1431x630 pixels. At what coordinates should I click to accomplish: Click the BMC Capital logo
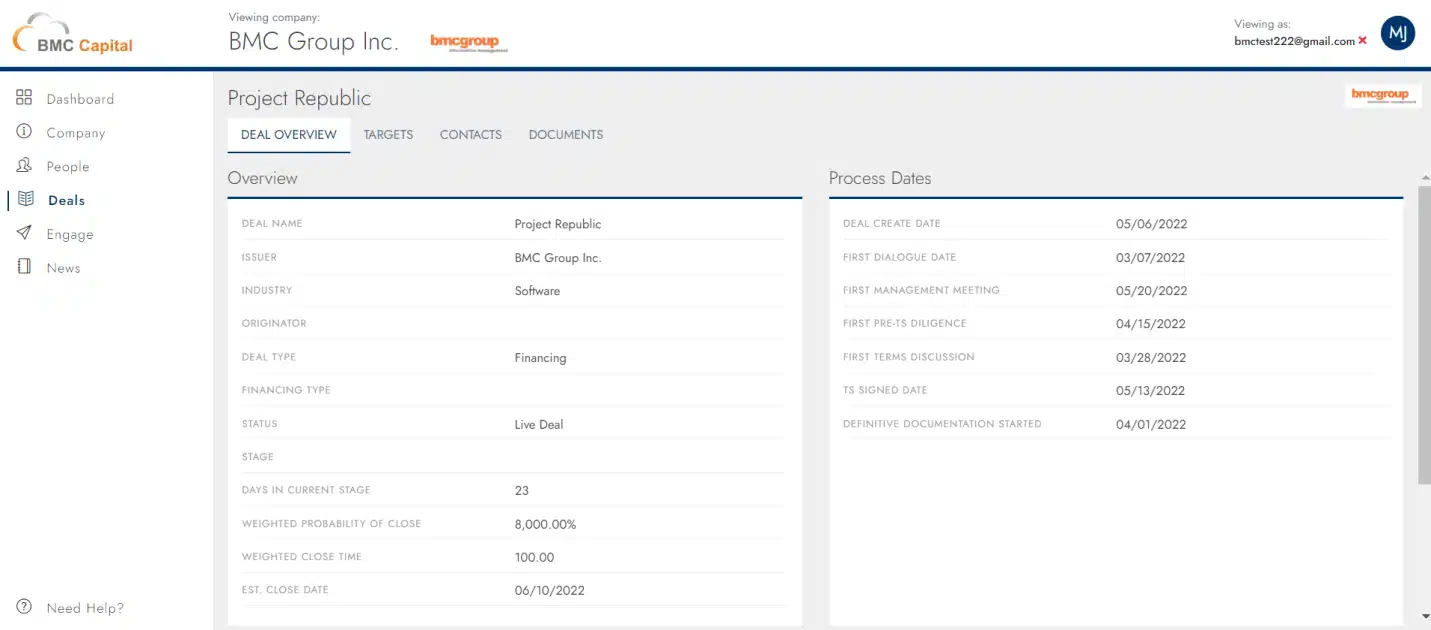click(x=72, y=34)
